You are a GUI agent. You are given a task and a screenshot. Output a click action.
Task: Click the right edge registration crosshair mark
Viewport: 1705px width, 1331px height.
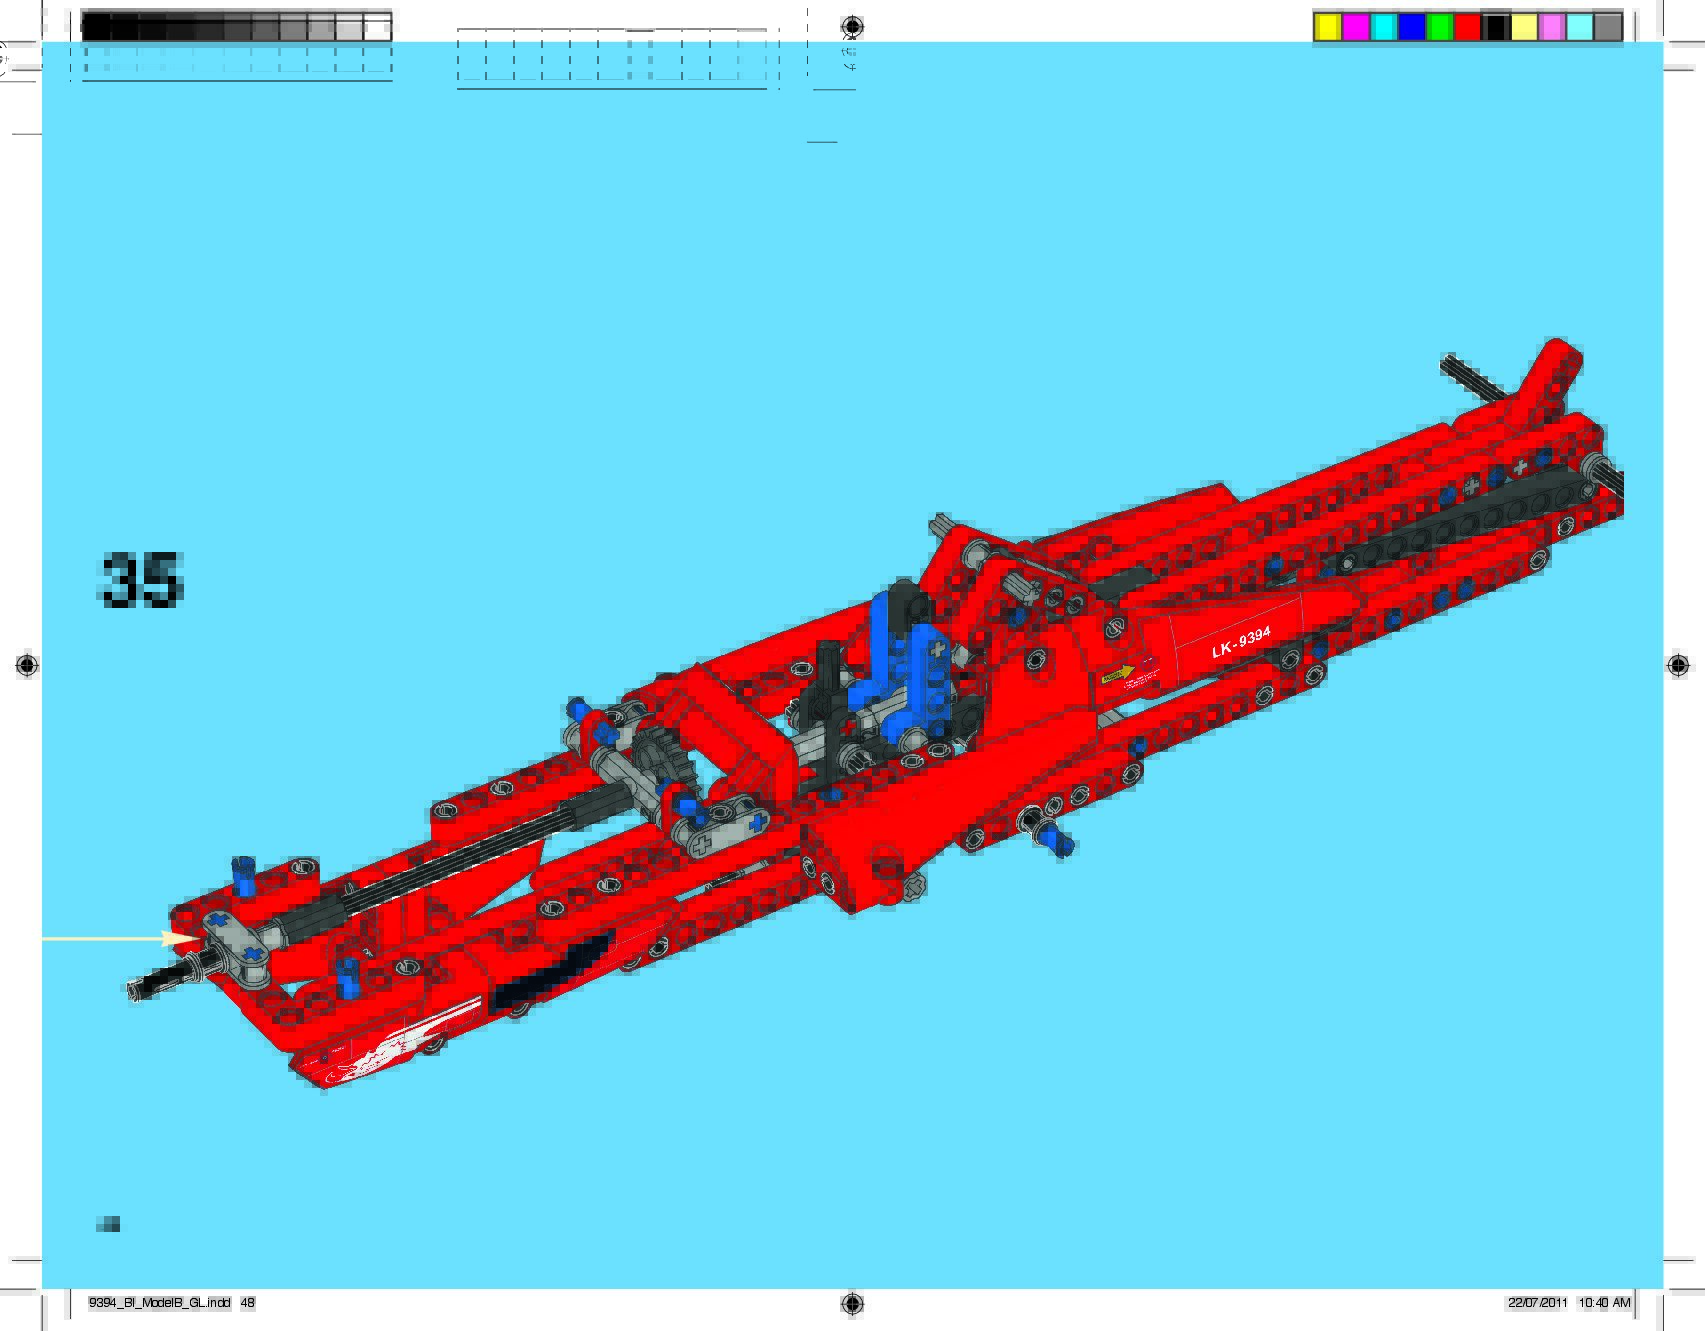point(1678,666)
